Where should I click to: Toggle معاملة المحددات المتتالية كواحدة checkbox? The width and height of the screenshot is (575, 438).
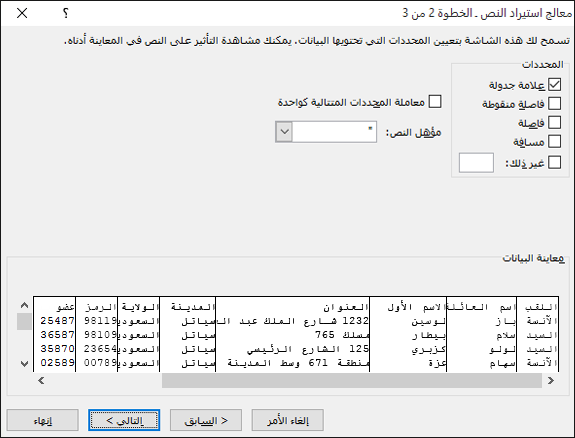(x=435, y=102)
